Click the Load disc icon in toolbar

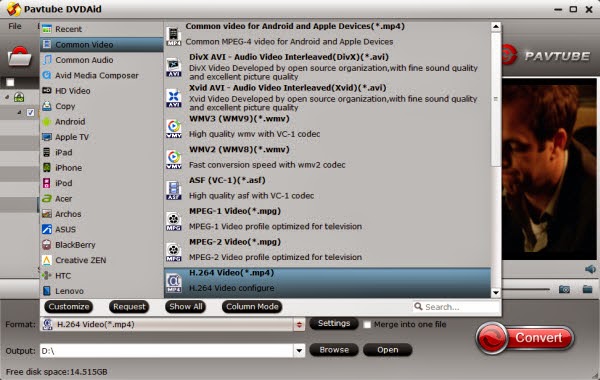(x=20, y=56)
